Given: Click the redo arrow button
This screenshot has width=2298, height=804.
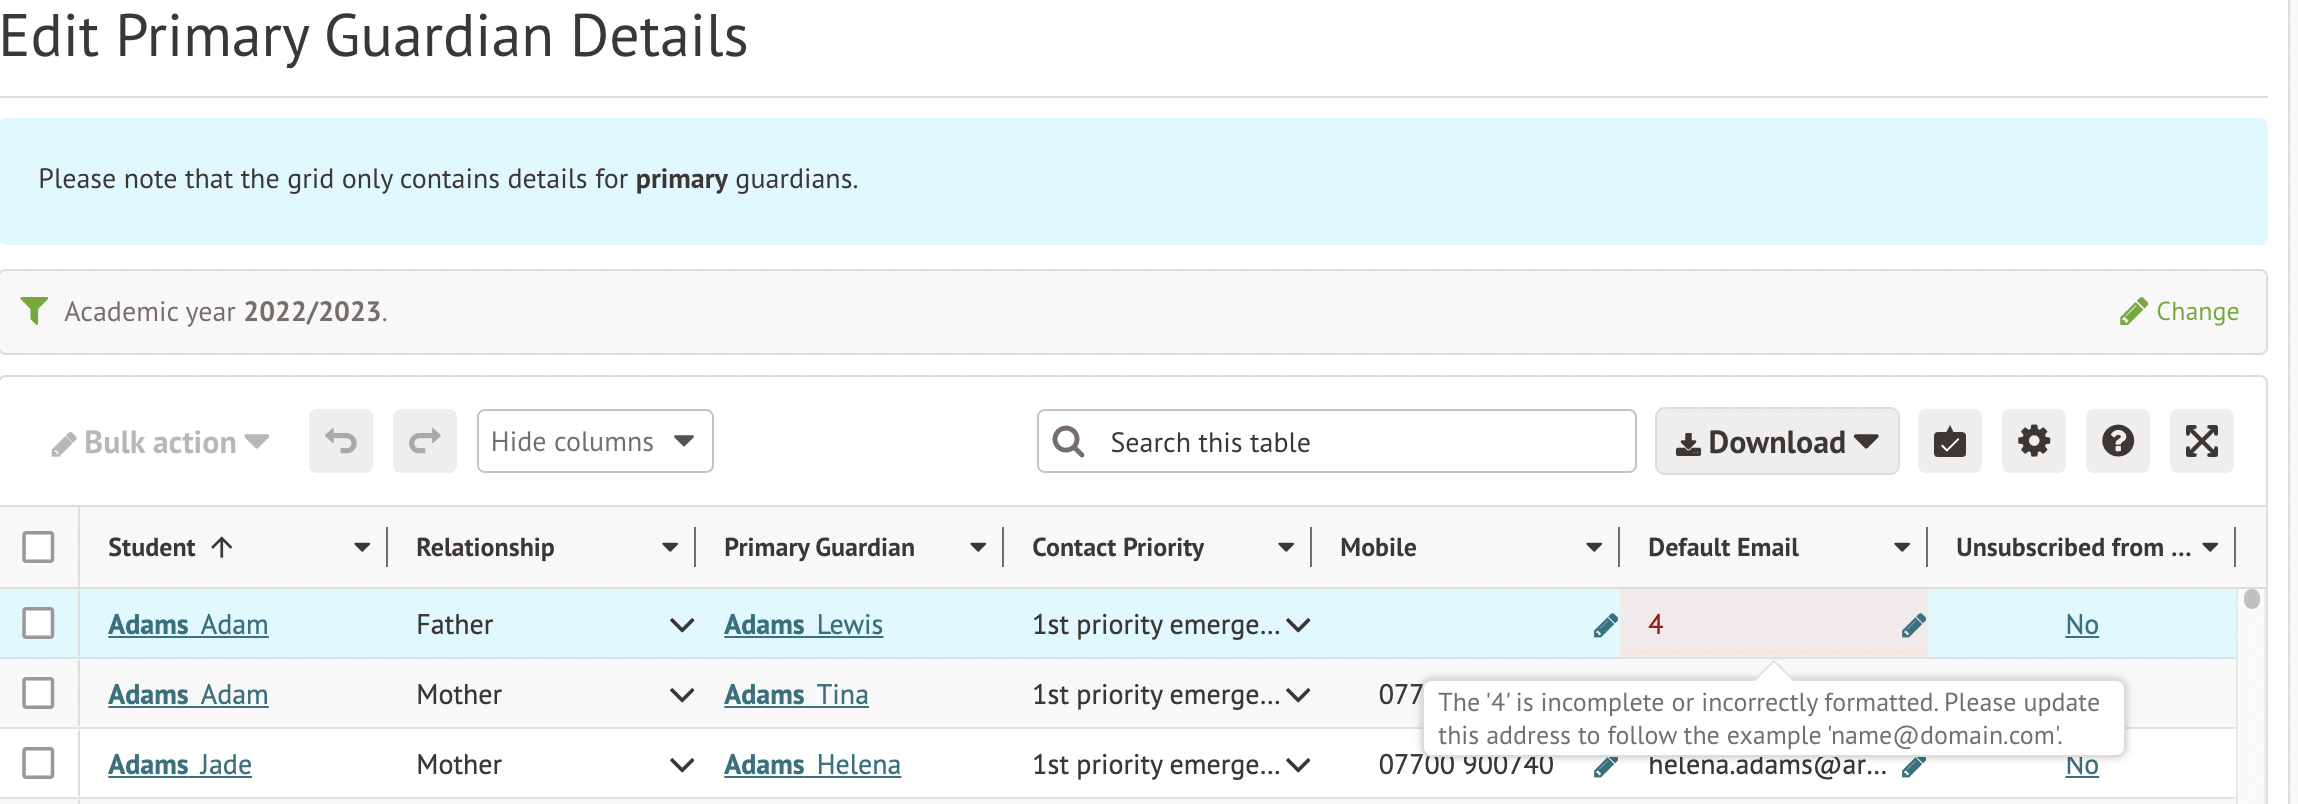Looking at the screenshot, I should point(425,441).
